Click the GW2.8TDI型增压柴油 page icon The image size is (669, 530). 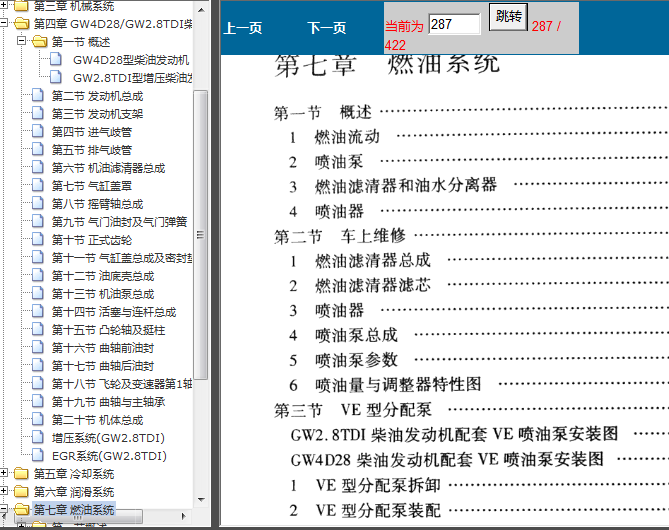[x=55, y=77]
